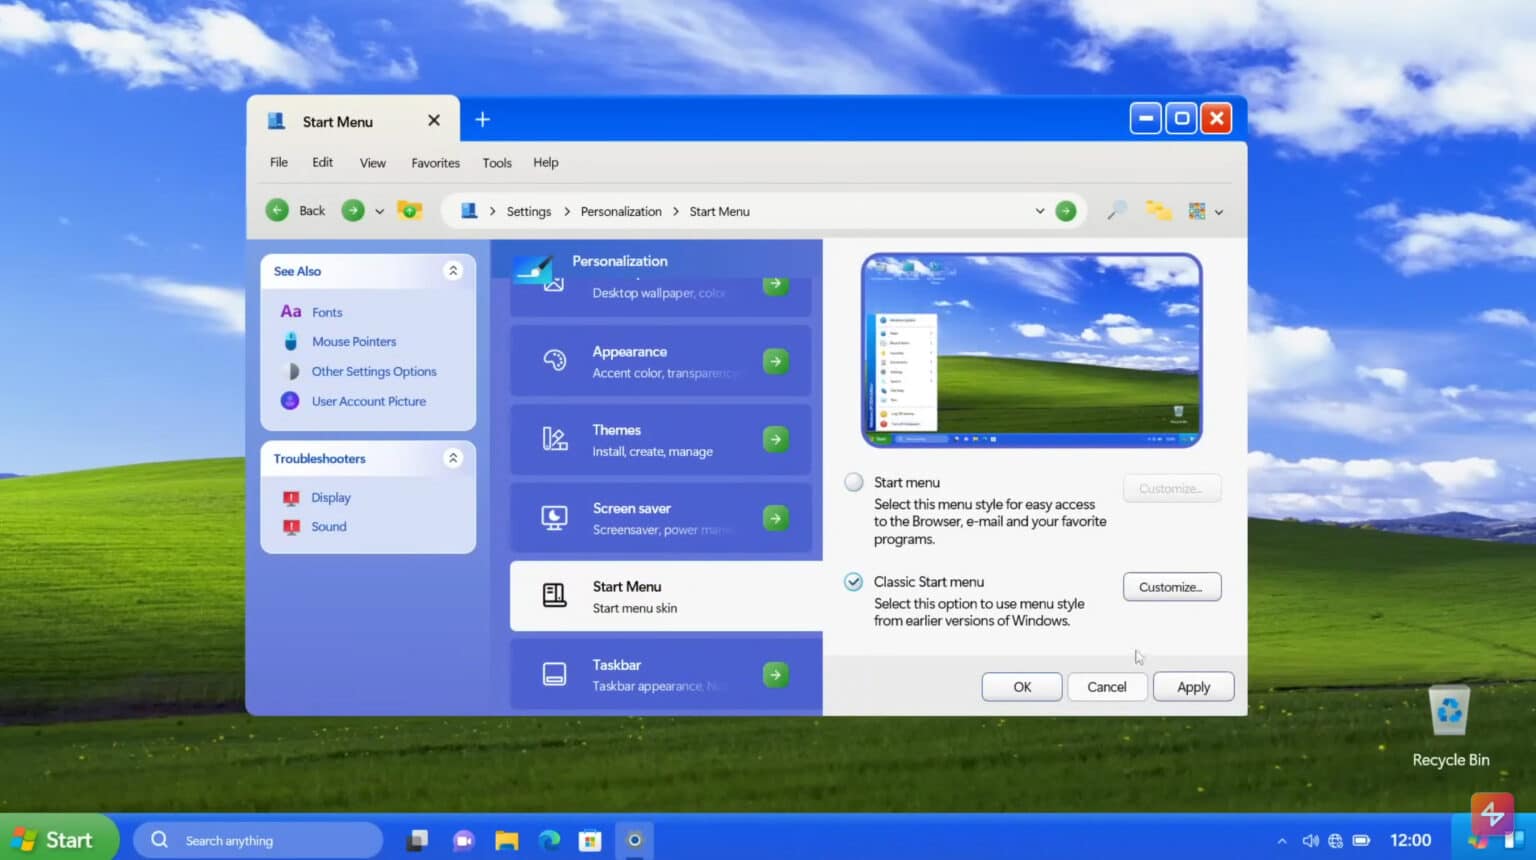
Task: Click the Screen saver monitor icon
Action: [x=555, y=517]
